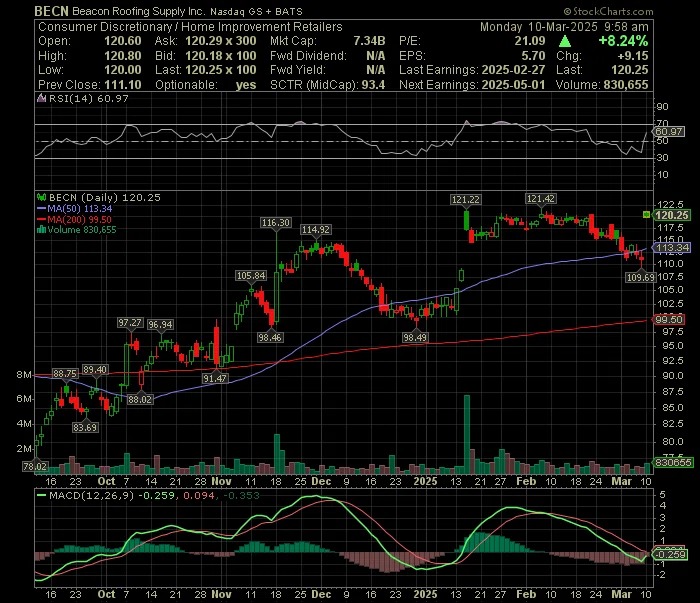Click the 114.92 peak price label
Screen dimensions: 700x603
316,229
